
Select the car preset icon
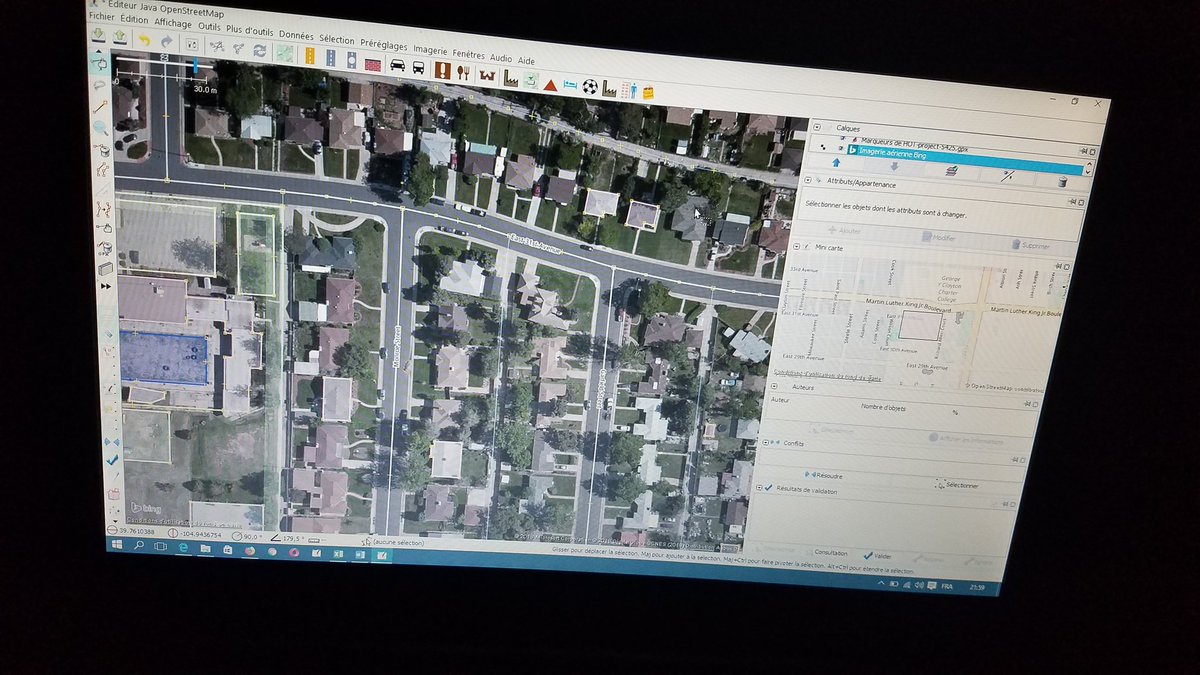[x=397, y=65]
